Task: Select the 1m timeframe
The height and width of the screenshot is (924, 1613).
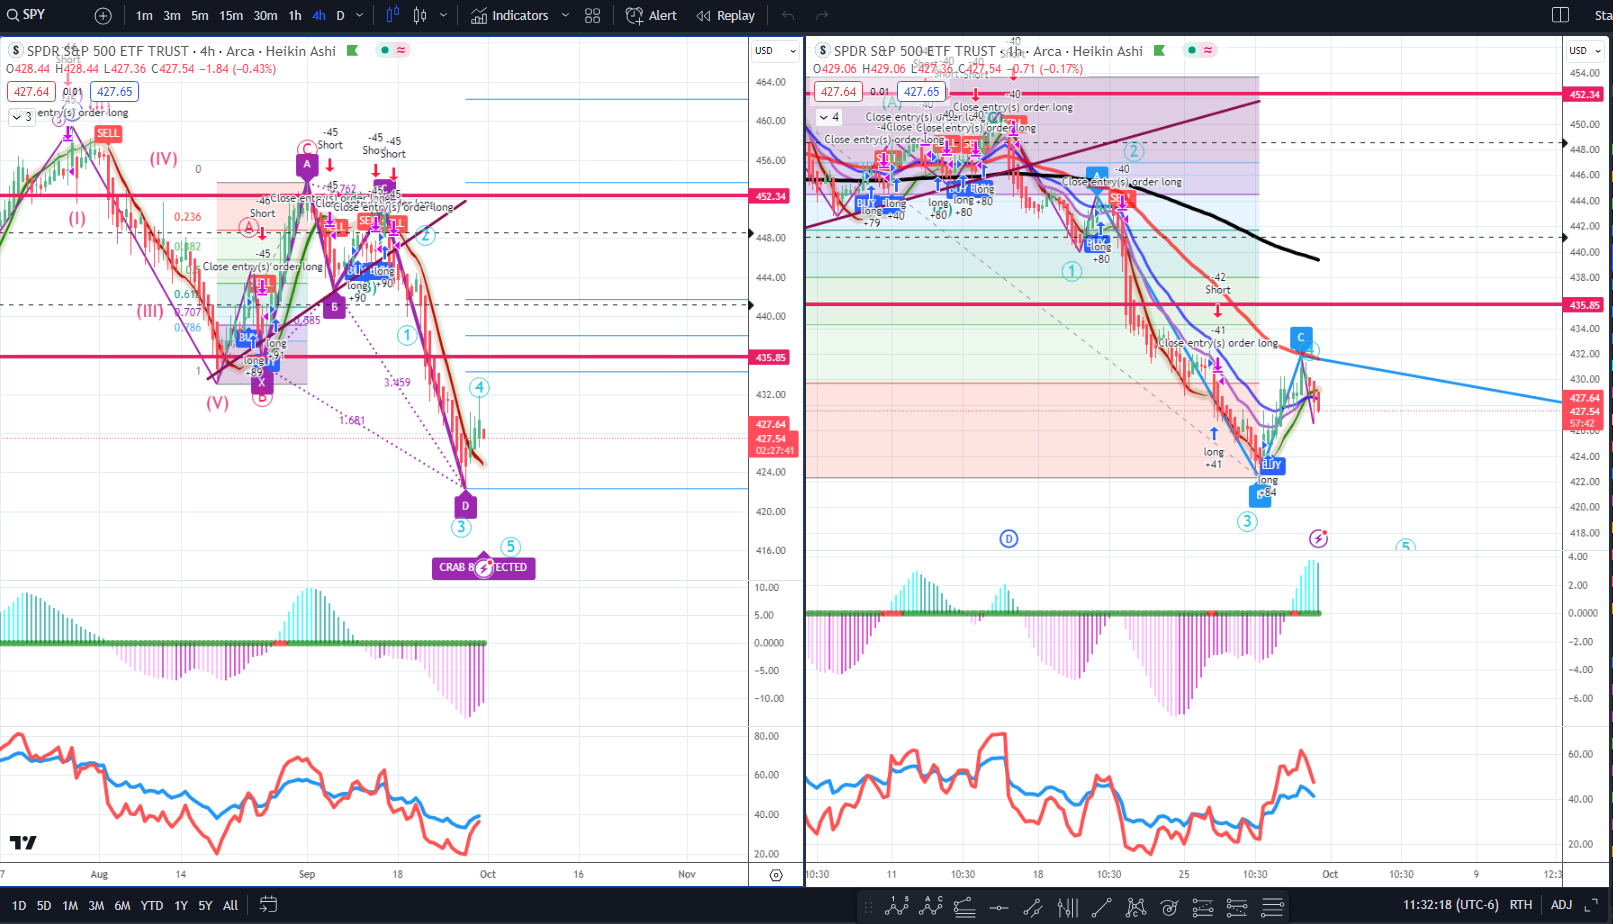Action: click(x=145, y=16)
